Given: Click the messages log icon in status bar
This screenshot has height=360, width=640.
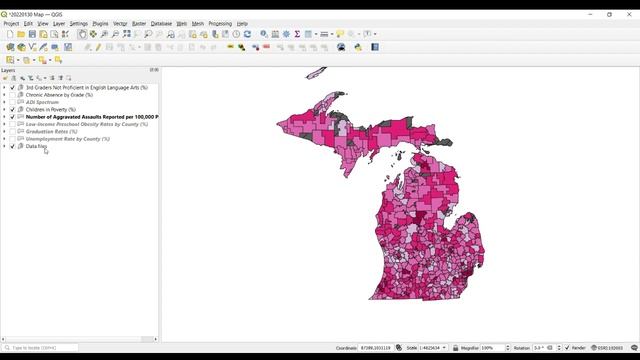Looking at the screenshot, I should [634, 348].
